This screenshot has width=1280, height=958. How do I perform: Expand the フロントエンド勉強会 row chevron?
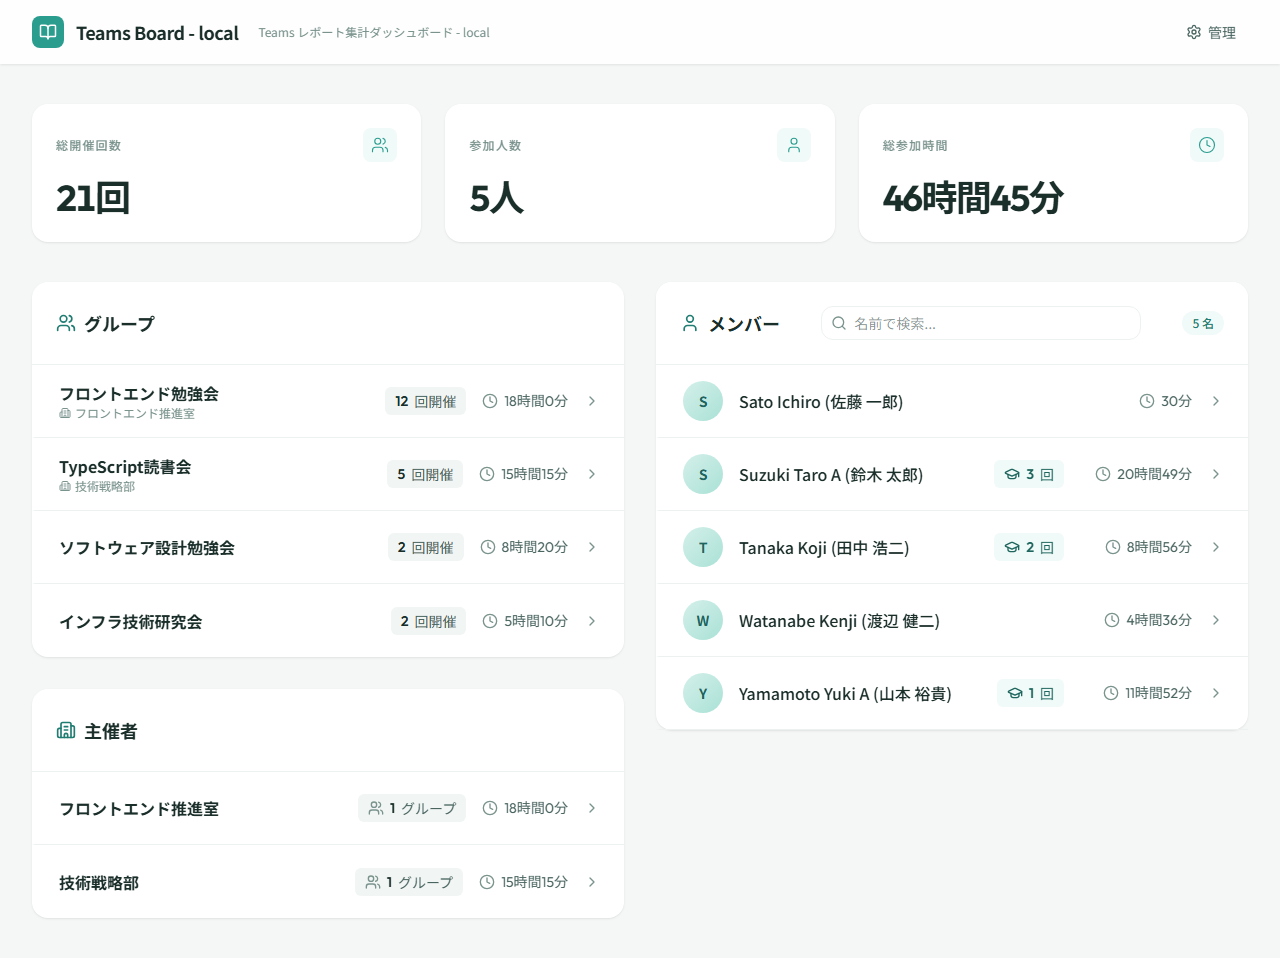tap(592, 401)
